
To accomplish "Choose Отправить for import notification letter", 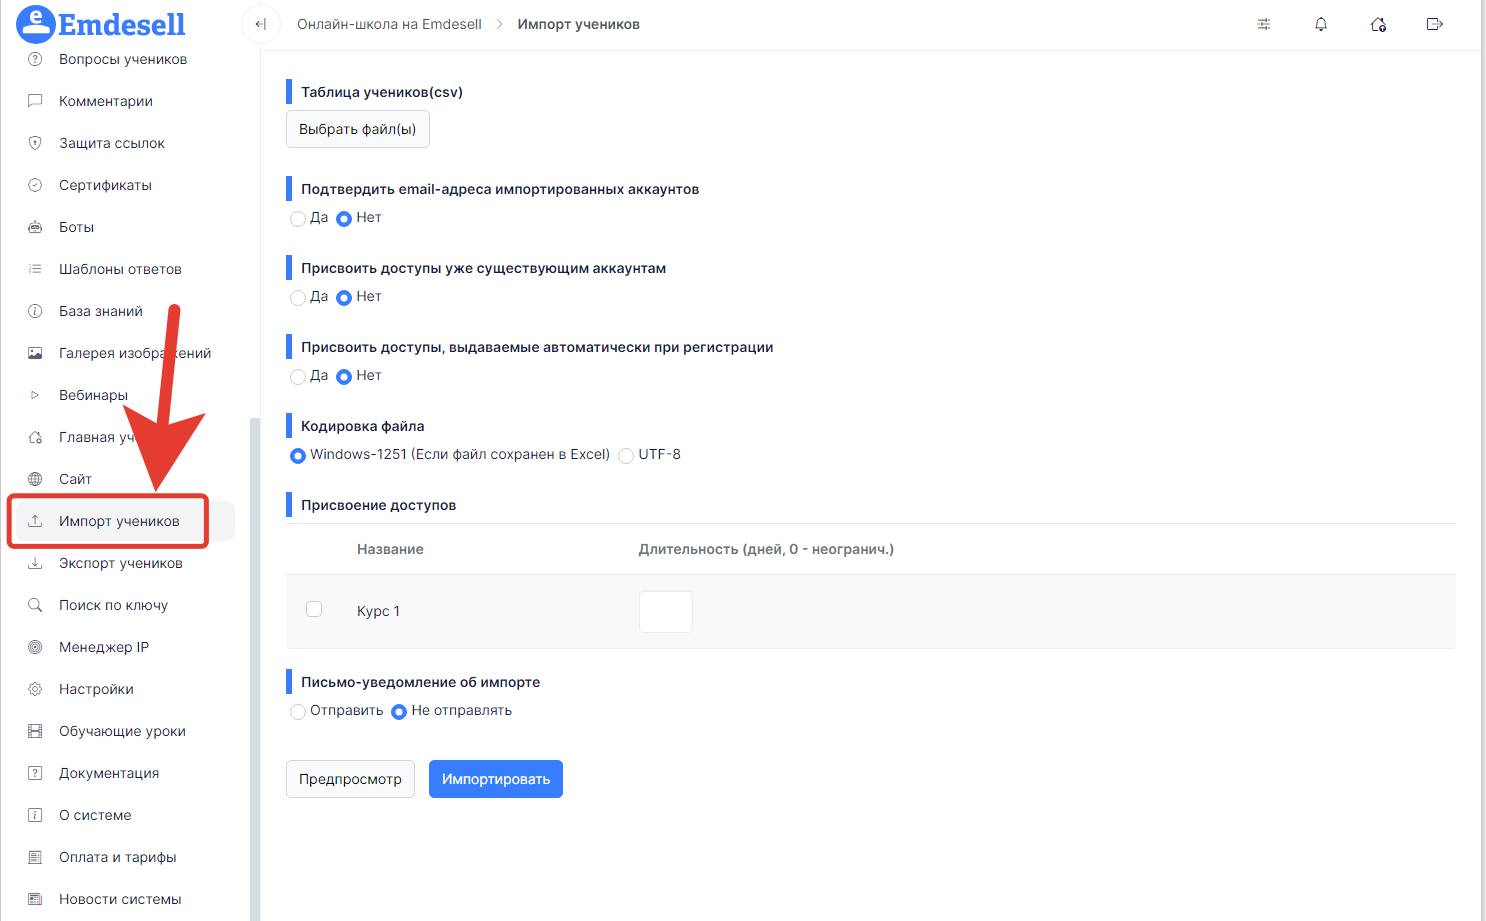I will (298, 711).
